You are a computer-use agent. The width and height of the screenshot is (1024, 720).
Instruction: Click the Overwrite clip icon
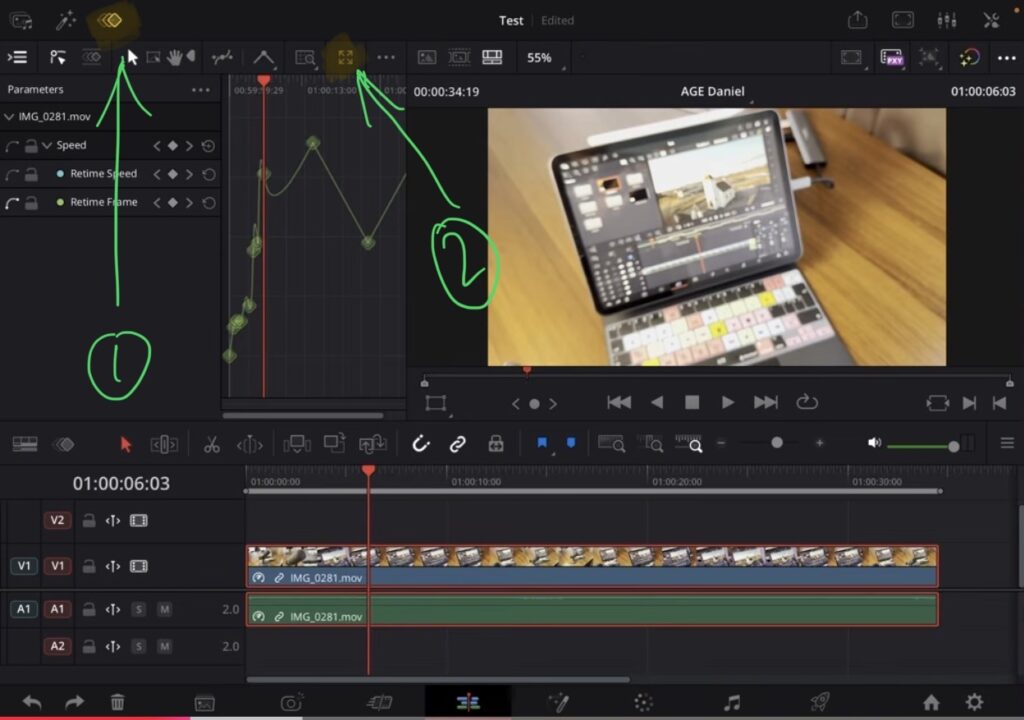[x=335, y=444]
